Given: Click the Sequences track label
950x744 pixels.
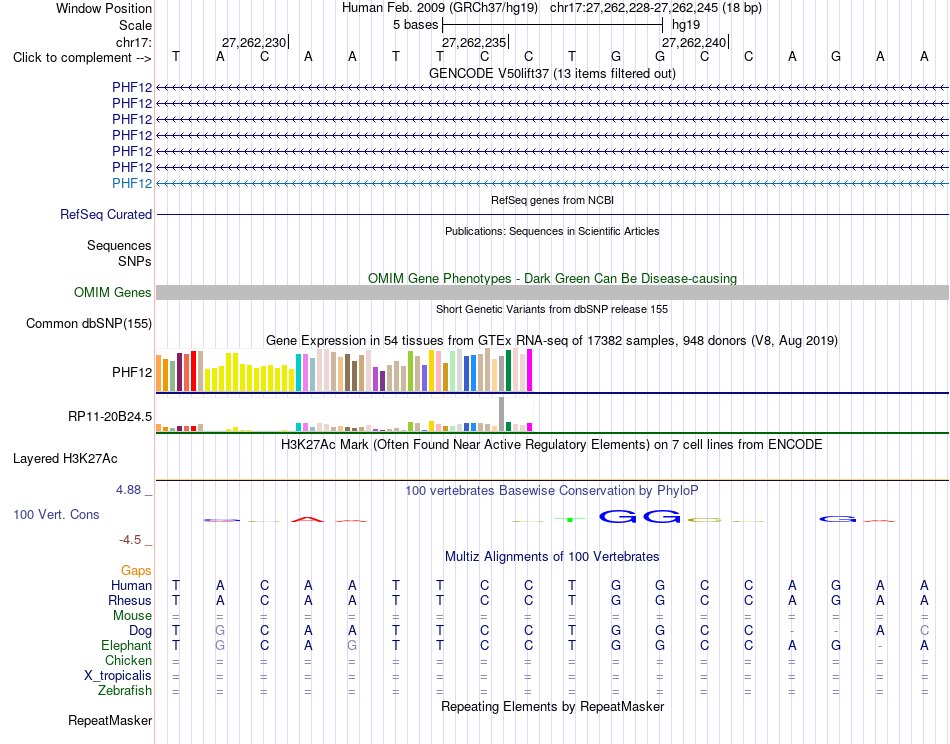Looking at the screenshot, I should coord(119,245).
